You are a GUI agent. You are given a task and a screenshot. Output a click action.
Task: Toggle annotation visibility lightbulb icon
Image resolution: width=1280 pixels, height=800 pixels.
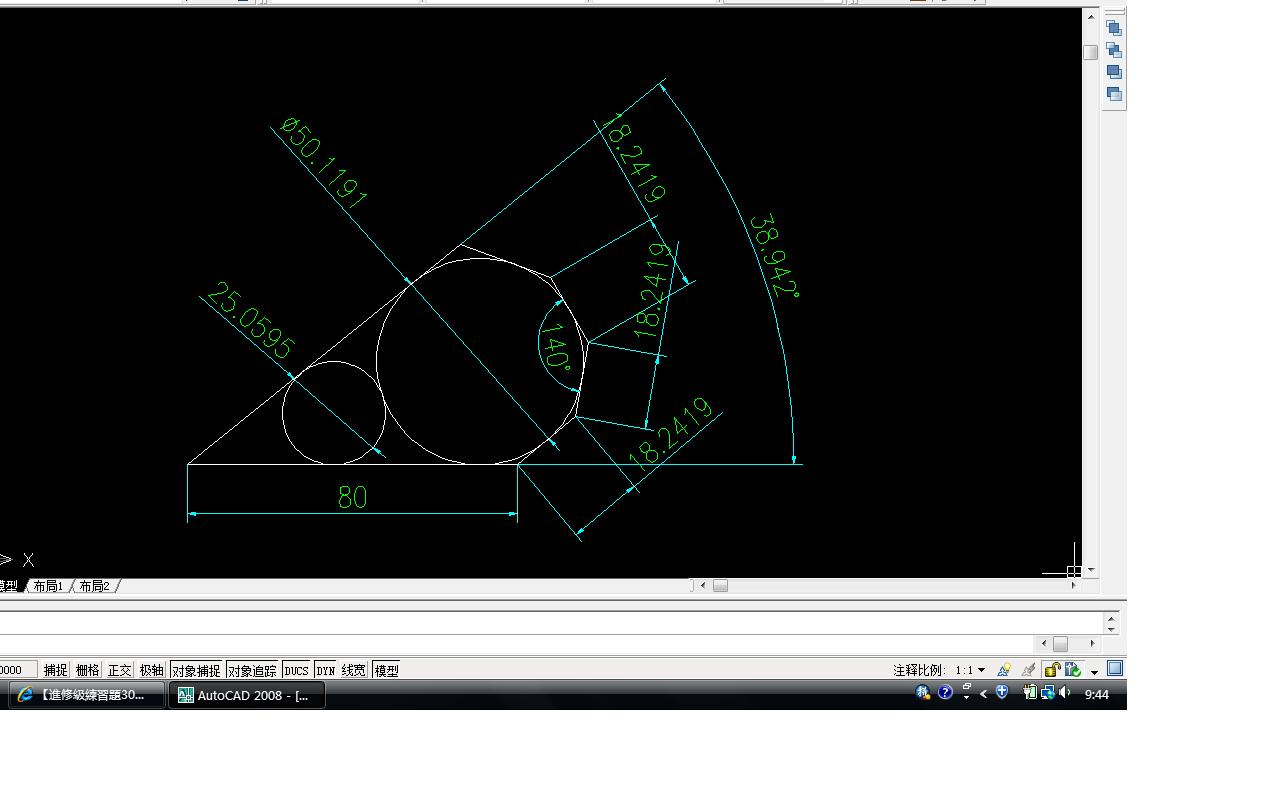point(1004,669)
